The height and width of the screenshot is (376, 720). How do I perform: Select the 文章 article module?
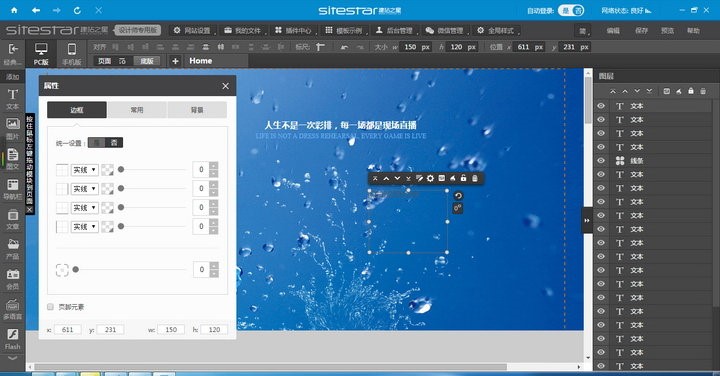pos(12,219)
